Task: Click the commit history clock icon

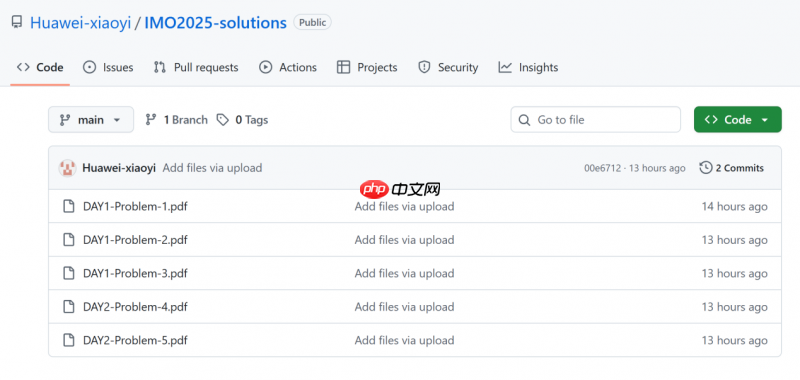Action: tap(706, 168)
